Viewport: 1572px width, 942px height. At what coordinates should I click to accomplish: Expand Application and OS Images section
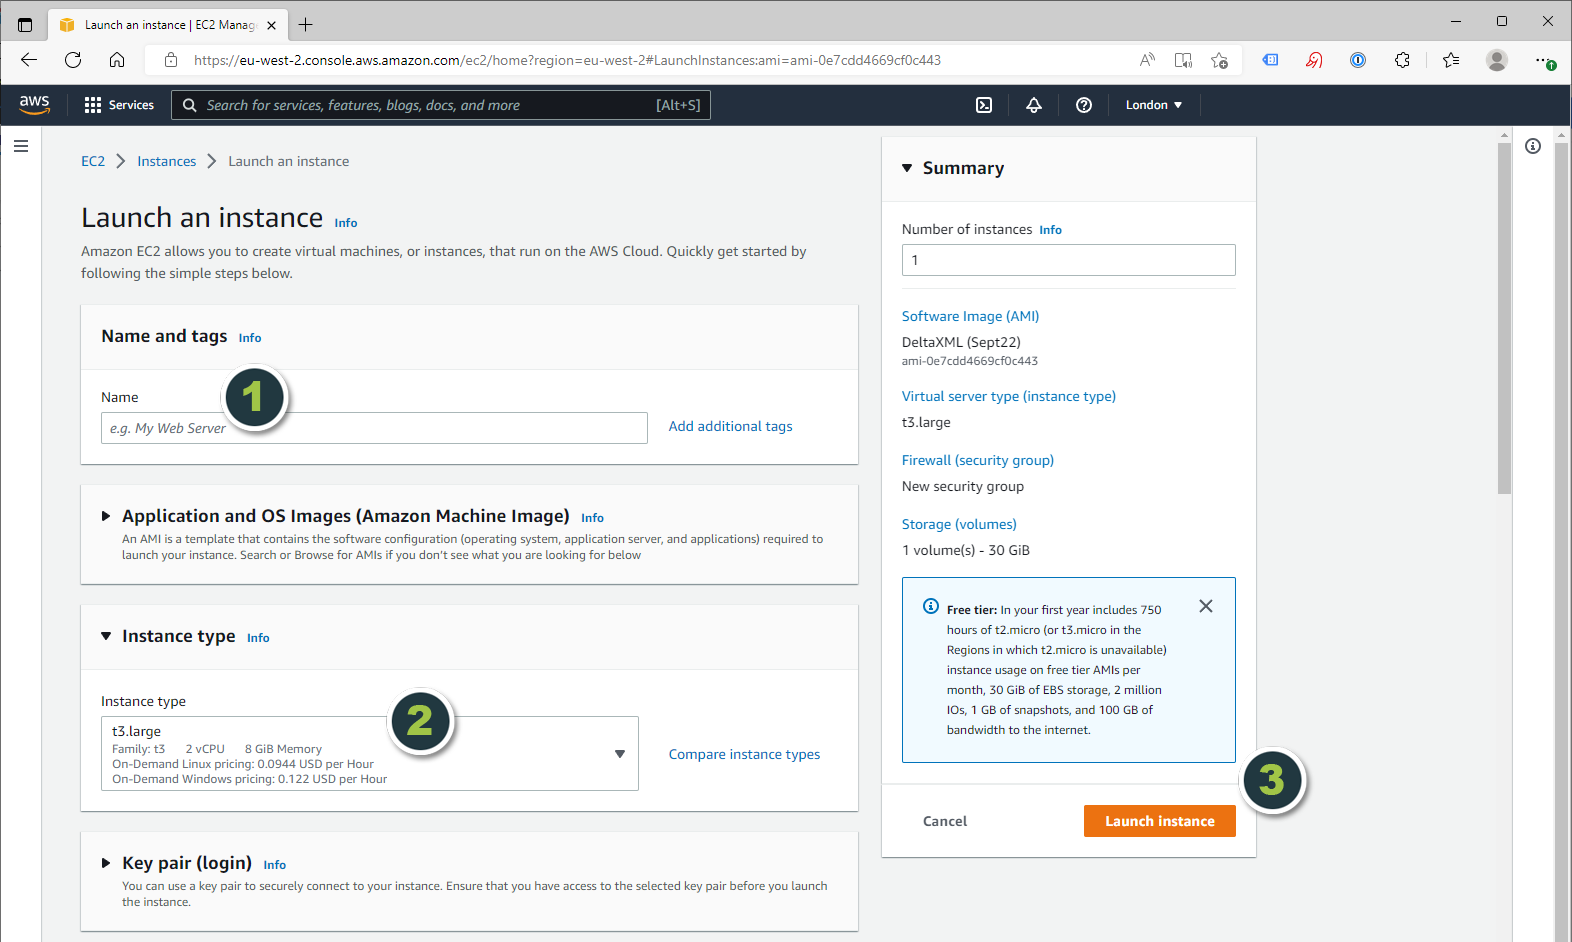[106, 516]
